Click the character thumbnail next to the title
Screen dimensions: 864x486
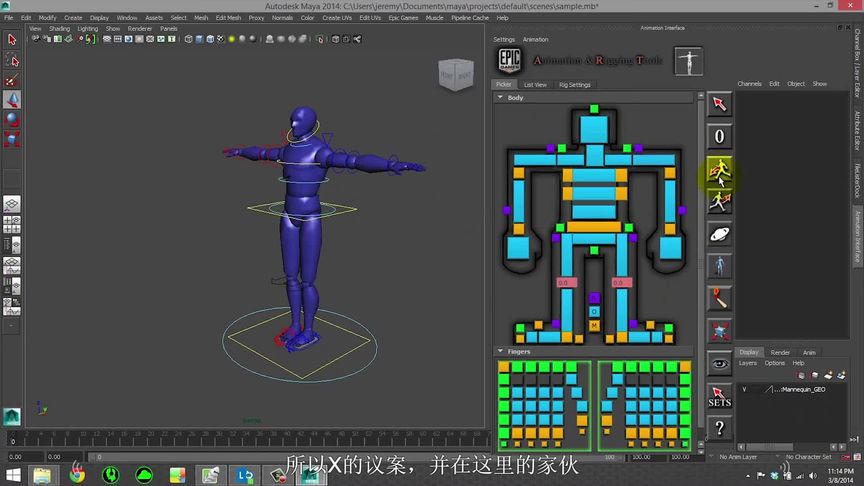(688, 60)
